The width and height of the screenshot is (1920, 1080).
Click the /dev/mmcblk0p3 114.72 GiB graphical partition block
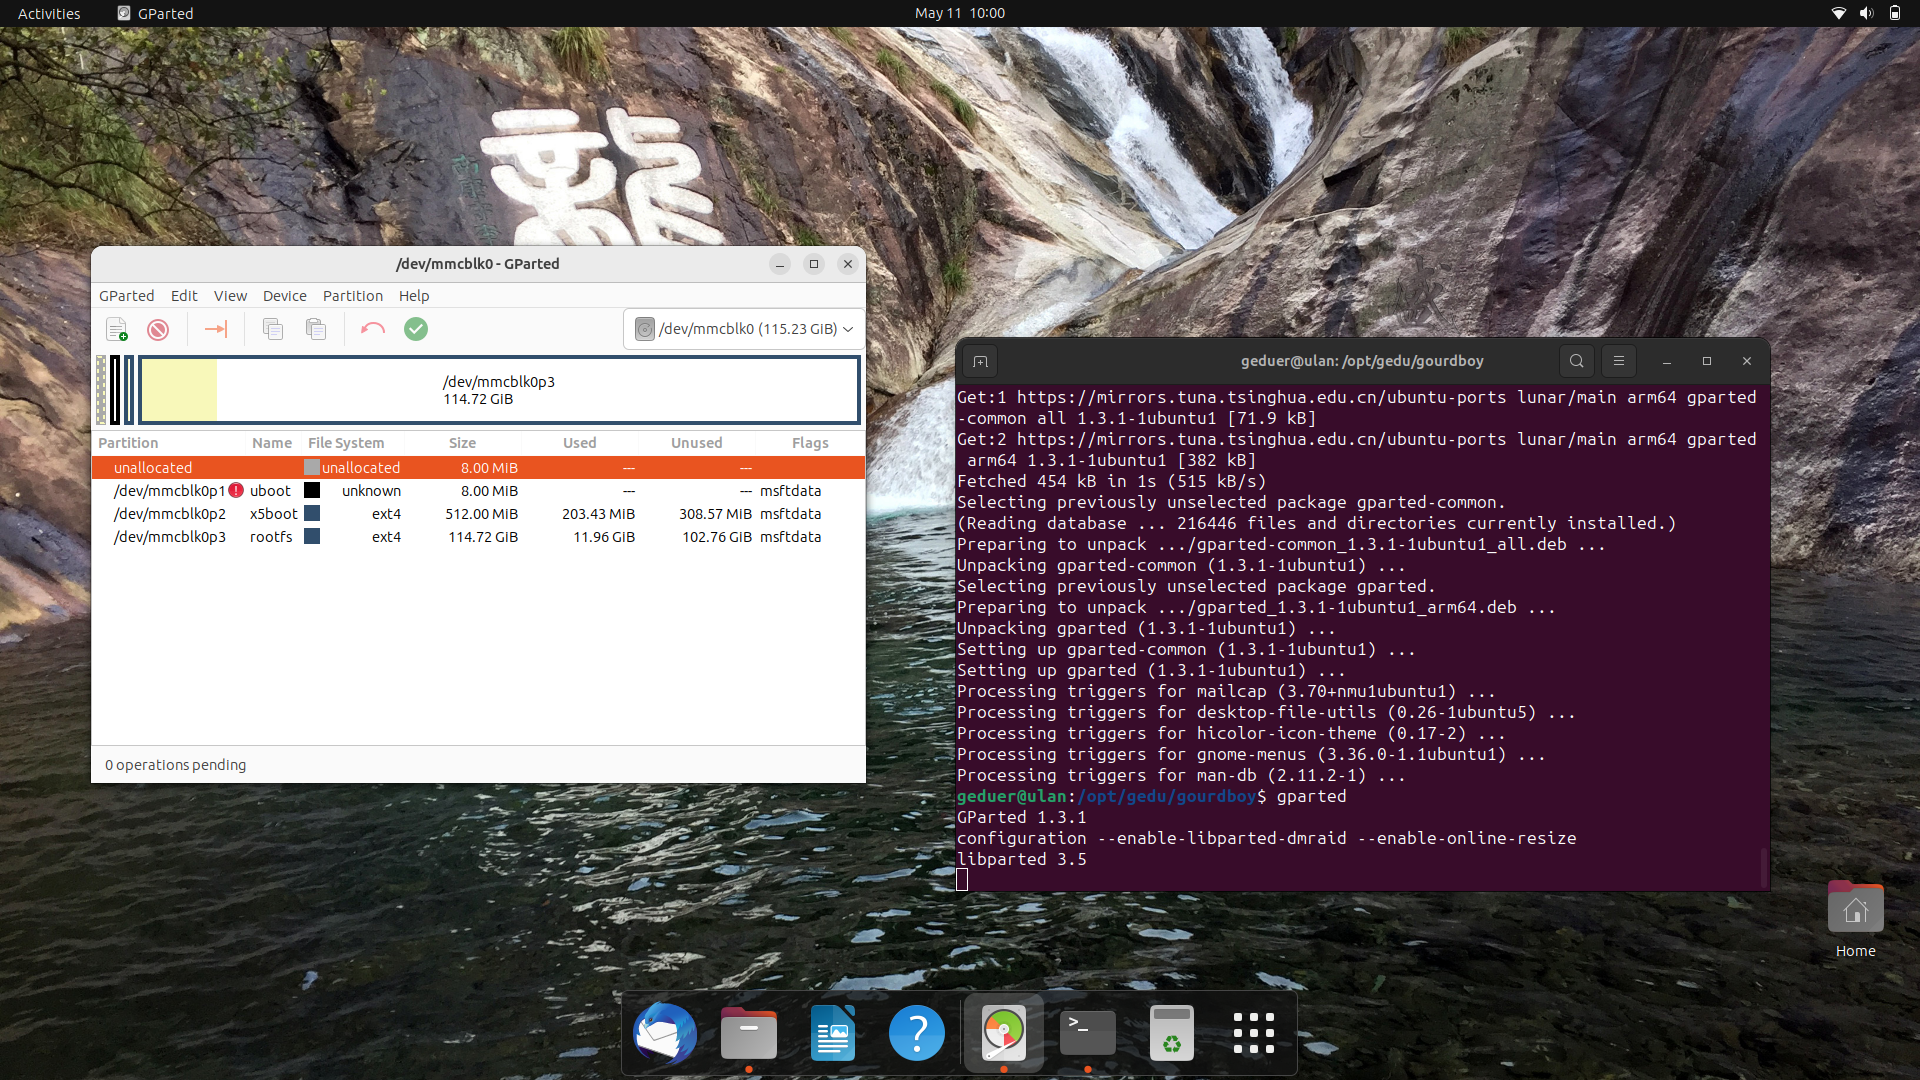[499, 390]
